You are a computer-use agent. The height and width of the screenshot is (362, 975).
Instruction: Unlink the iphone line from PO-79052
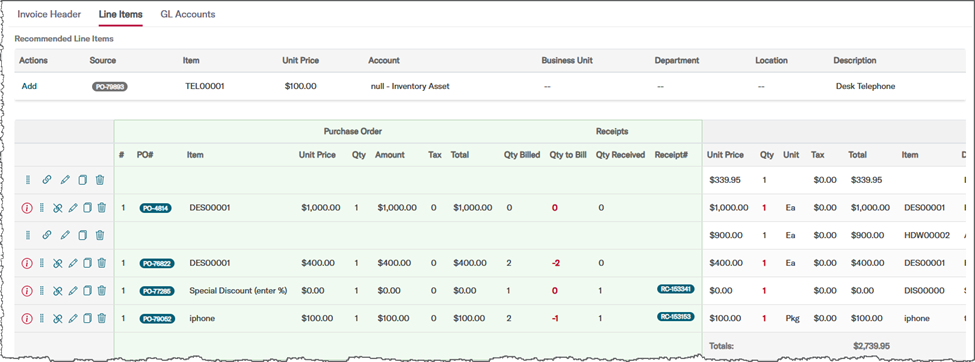click(57, 318)
